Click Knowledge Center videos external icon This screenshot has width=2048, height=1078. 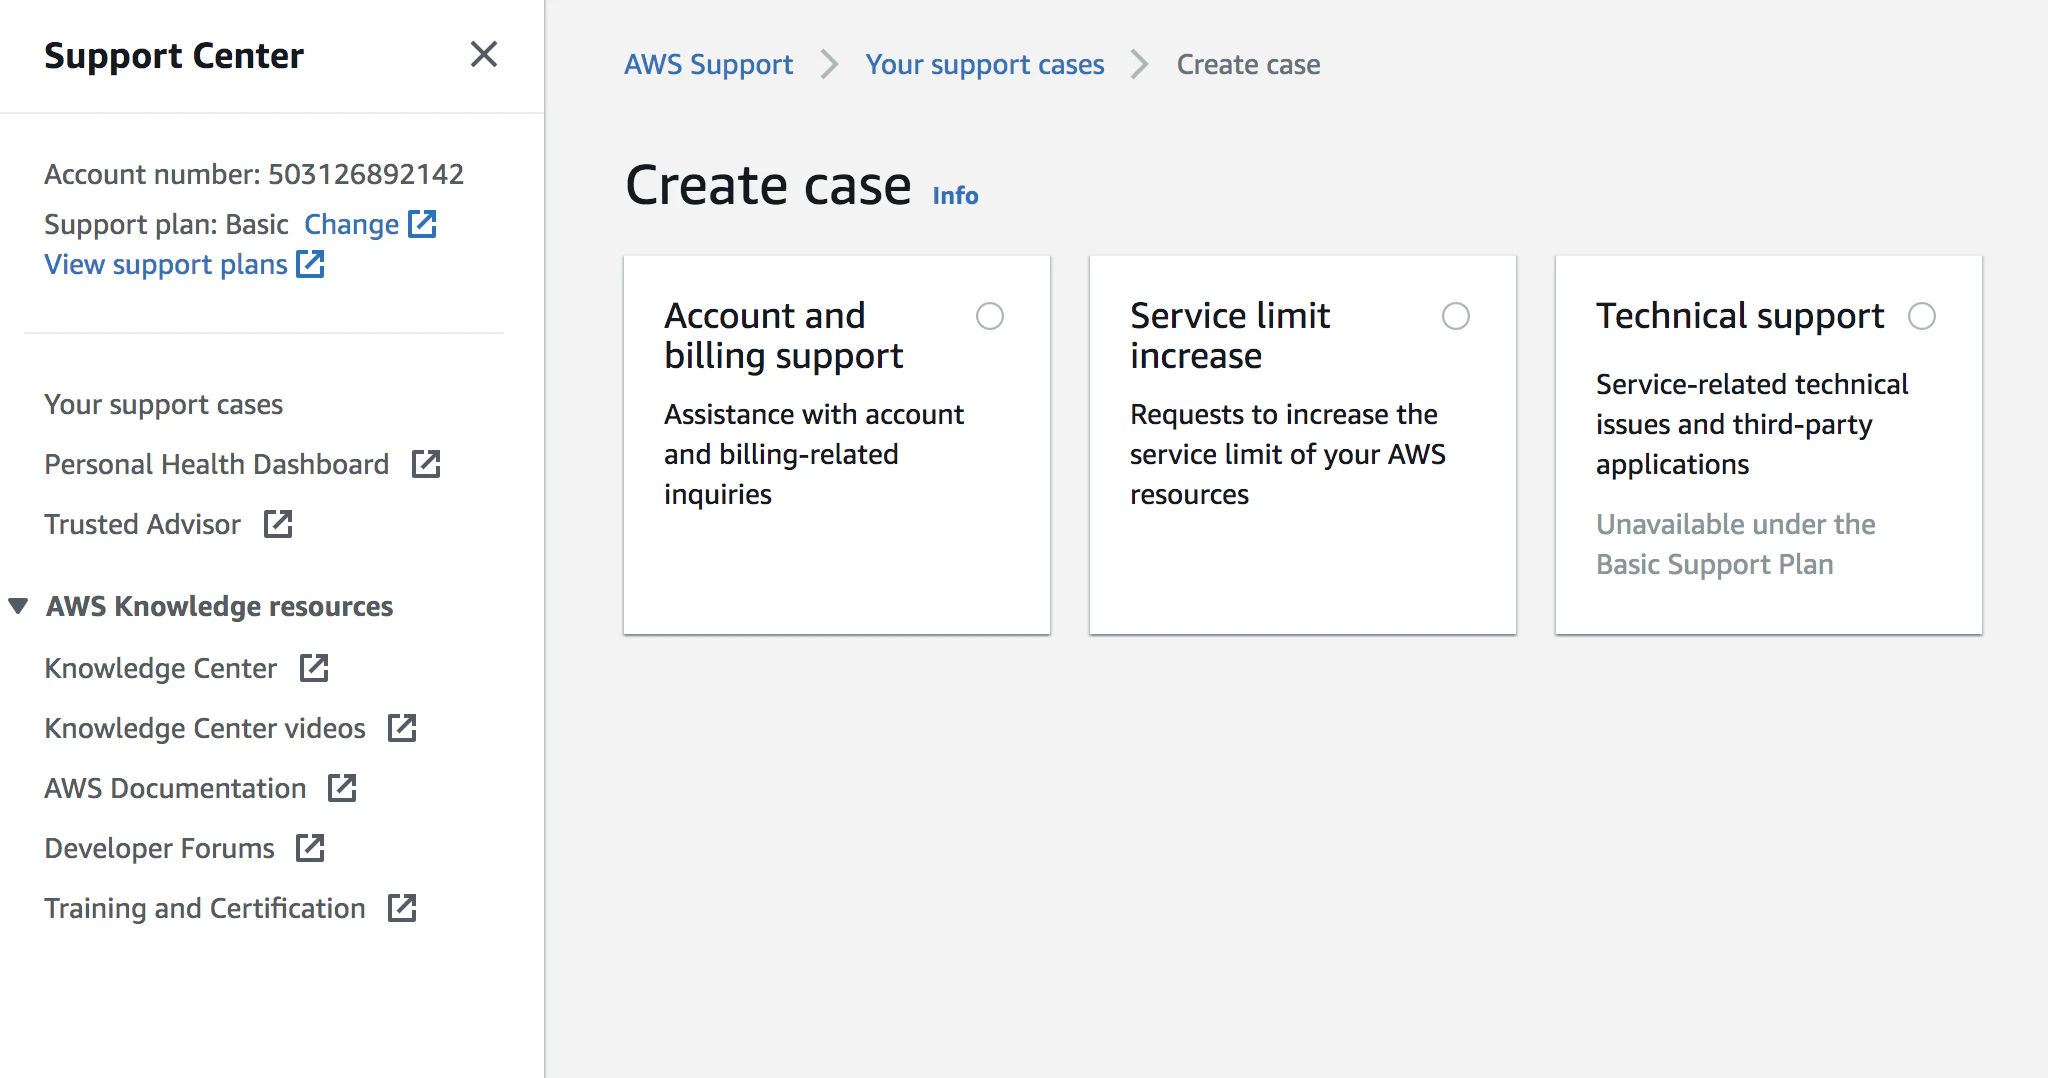(x=402, y=728)
